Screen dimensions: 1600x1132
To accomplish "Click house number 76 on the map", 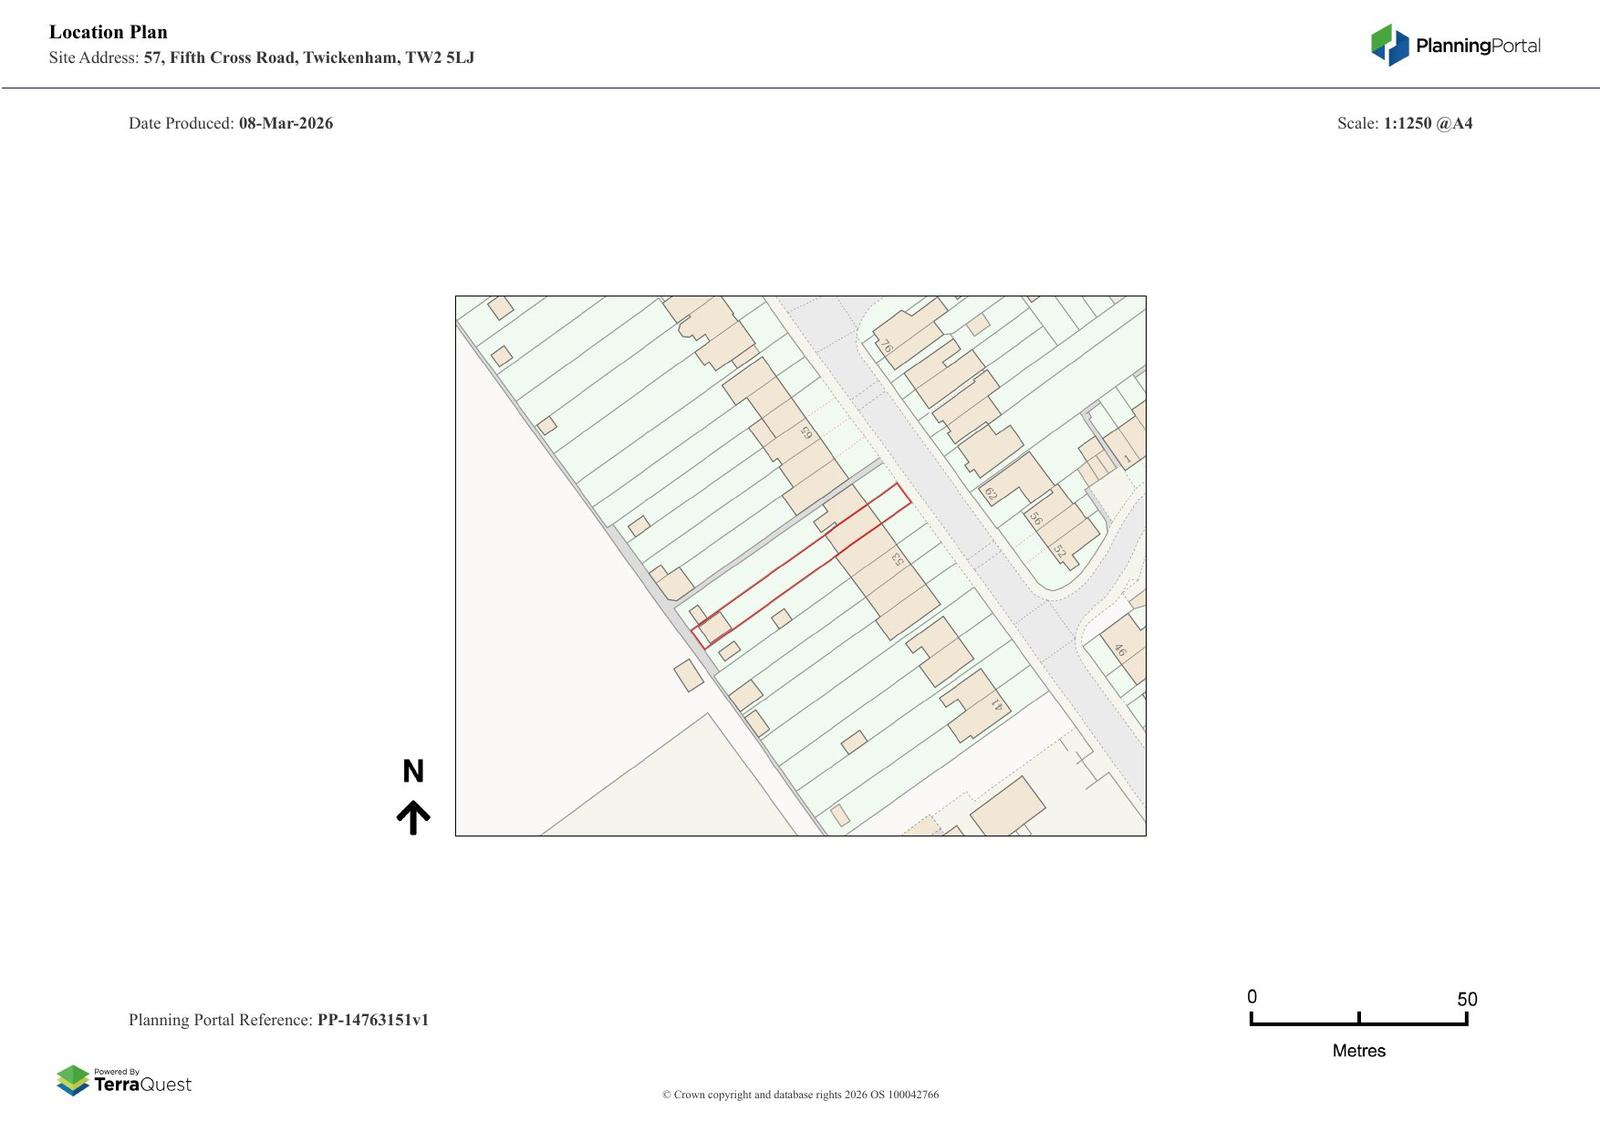I will pos(885,347).
